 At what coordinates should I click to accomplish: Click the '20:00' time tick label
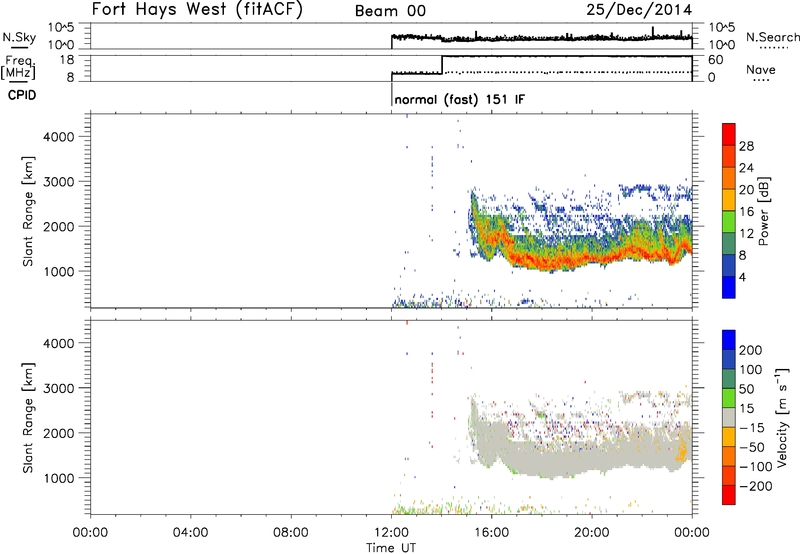pyautogui.click(x=591, y=533)
